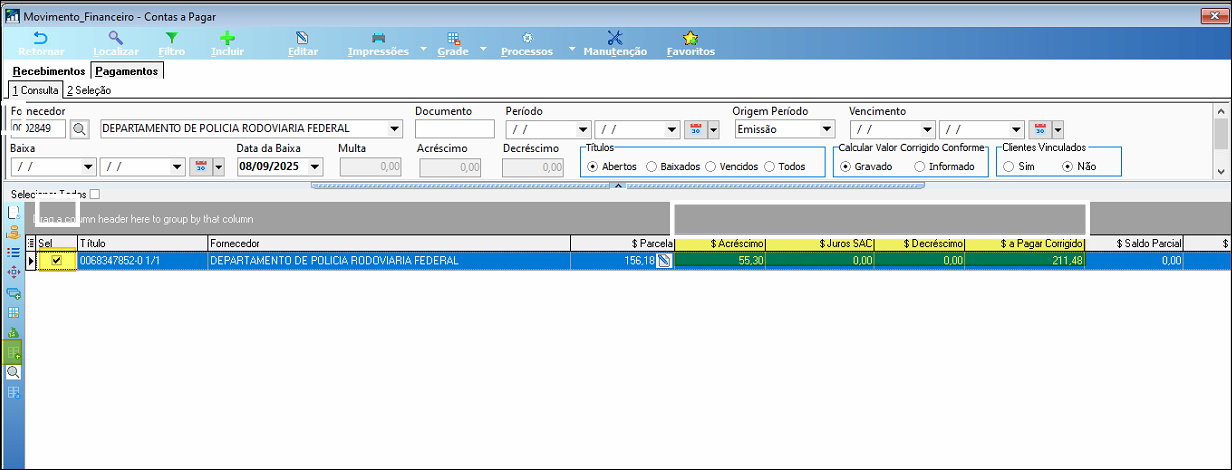Expand the second Vencimento date dropdown
Image resolution: width=1232 pixels, height=470 pixels.
(x=1016, y=129)
